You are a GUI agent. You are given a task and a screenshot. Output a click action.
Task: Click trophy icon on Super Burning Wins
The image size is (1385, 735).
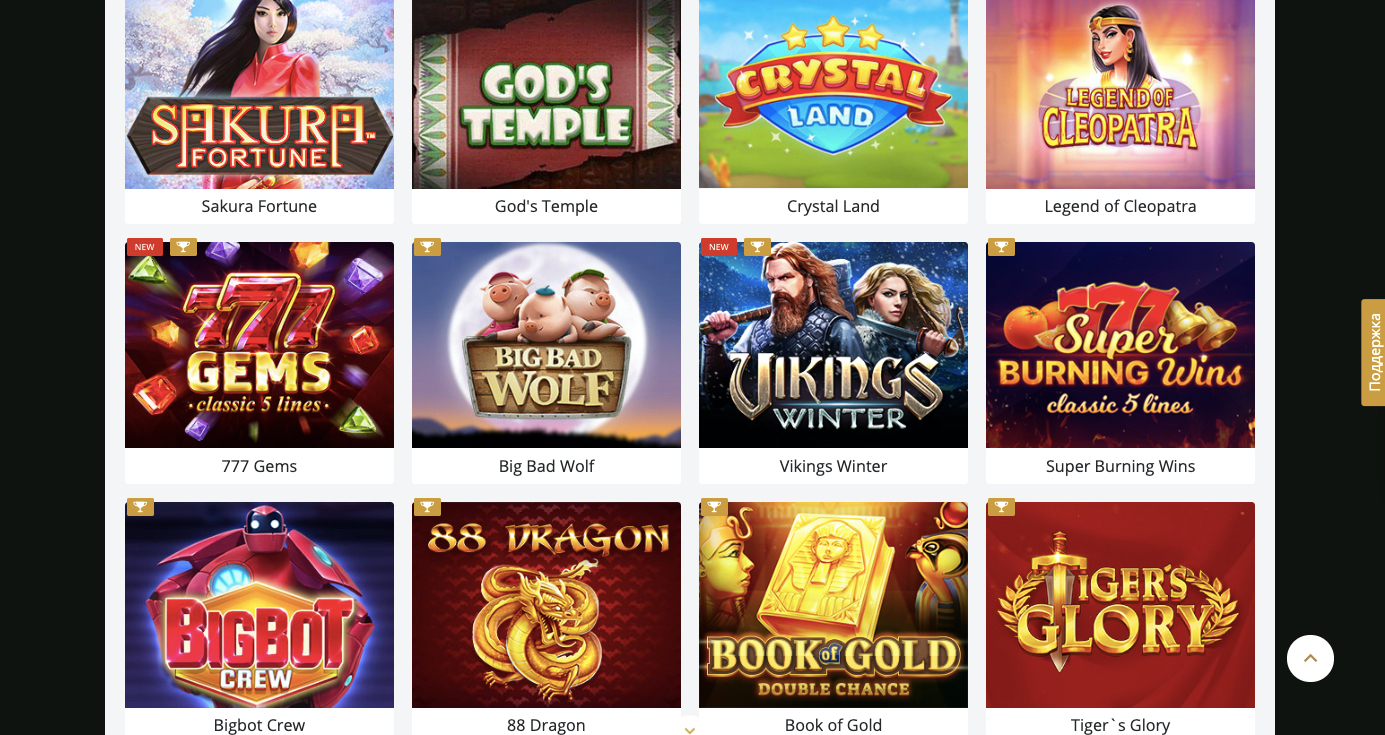point(1001,247)
